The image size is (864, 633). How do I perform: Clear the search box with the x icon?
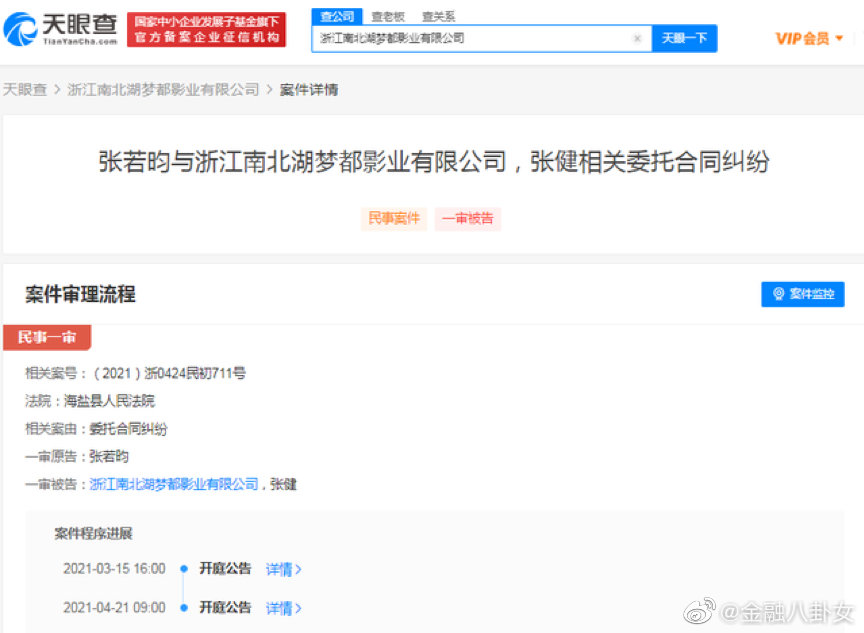638,38
